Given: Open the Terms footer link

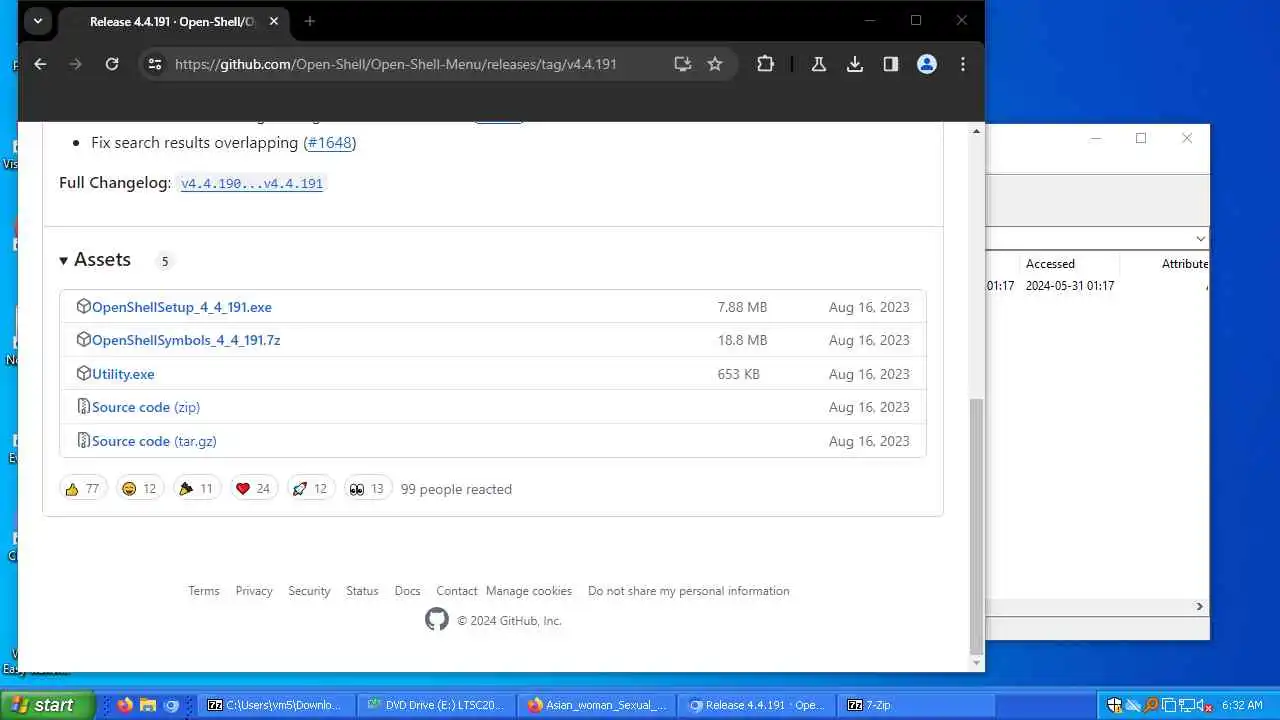Looking at the screenshot, I should pos(204,591).
